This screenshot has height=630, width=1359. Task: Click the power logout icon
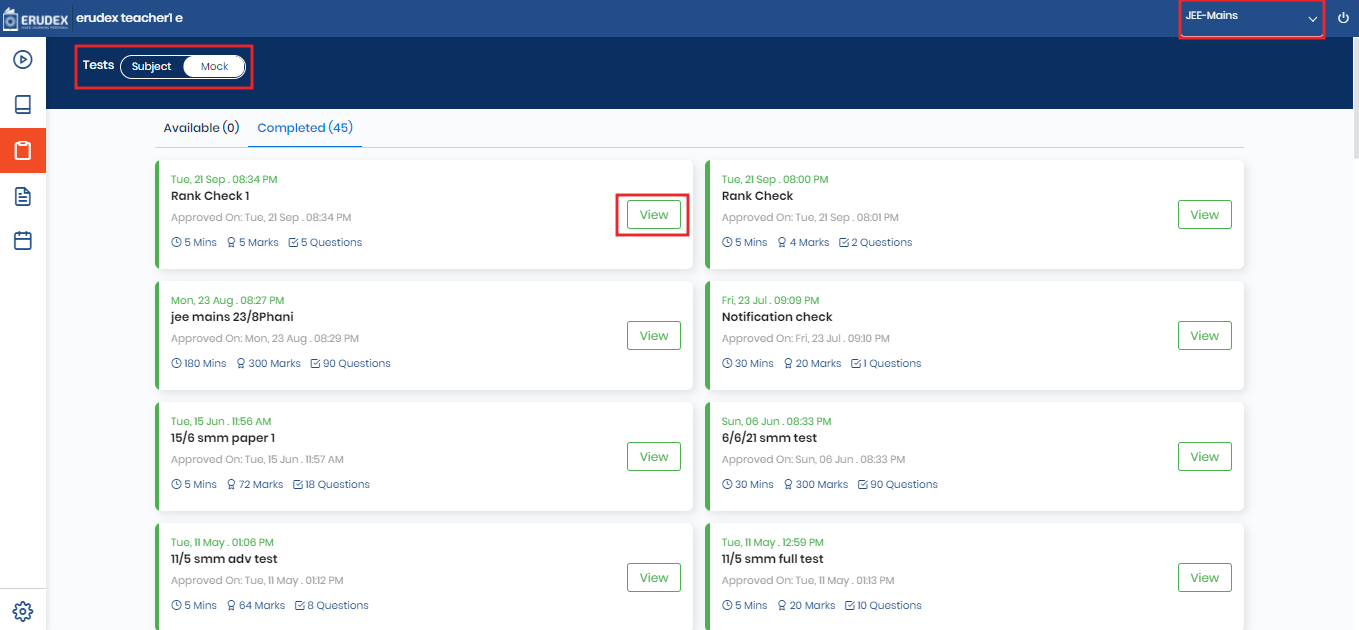coord(1343,18)
